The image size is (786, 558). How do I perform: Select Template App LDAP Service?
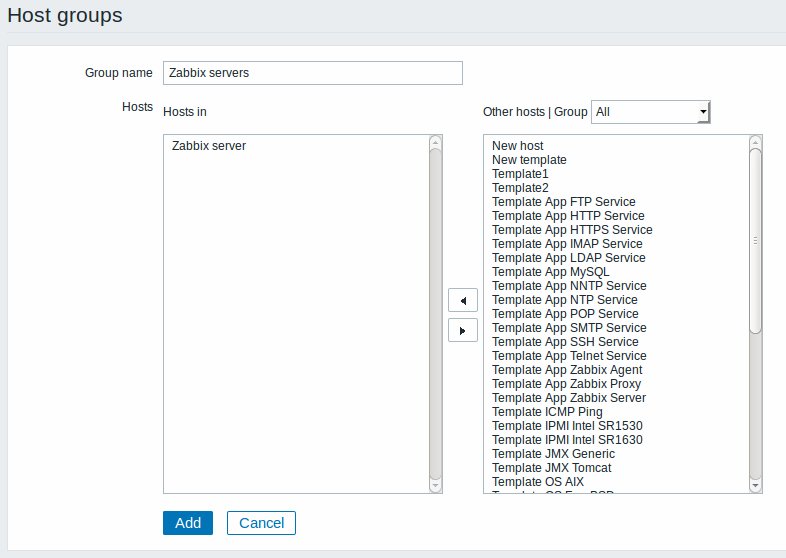569,258
